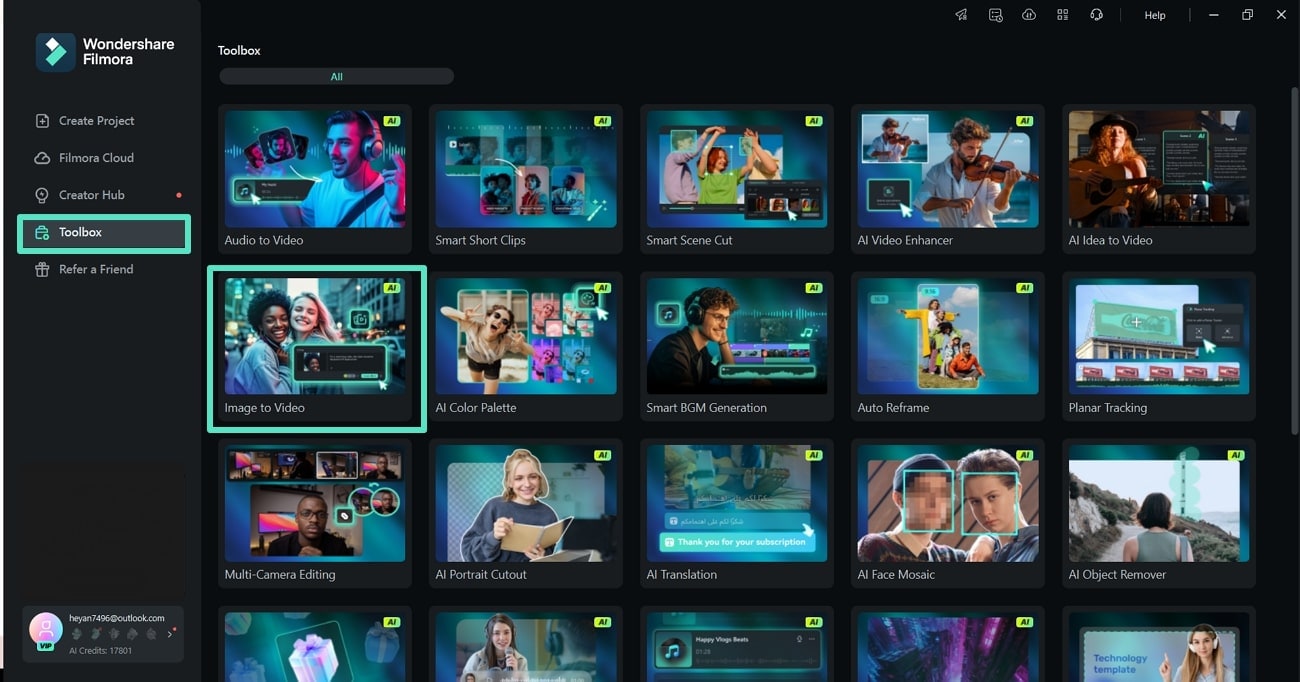Select the All filter tab

pyautogui.click(x=336, y=76)
